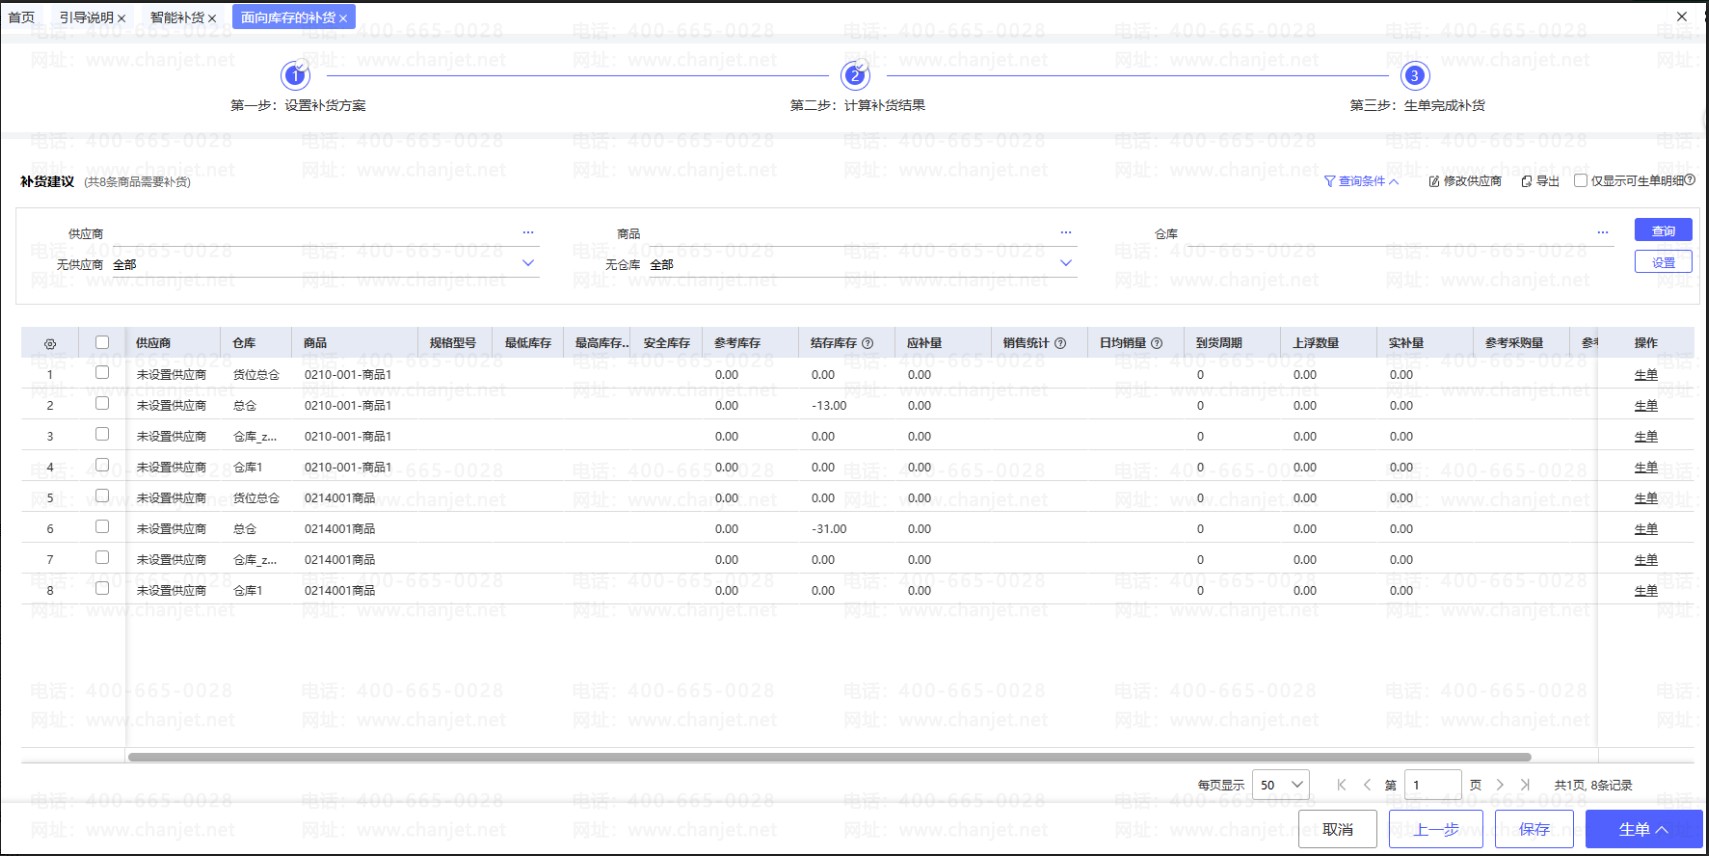Switch to 智能补货 tab
This screenshot has height=856, width=1709.
coord(177,18)
